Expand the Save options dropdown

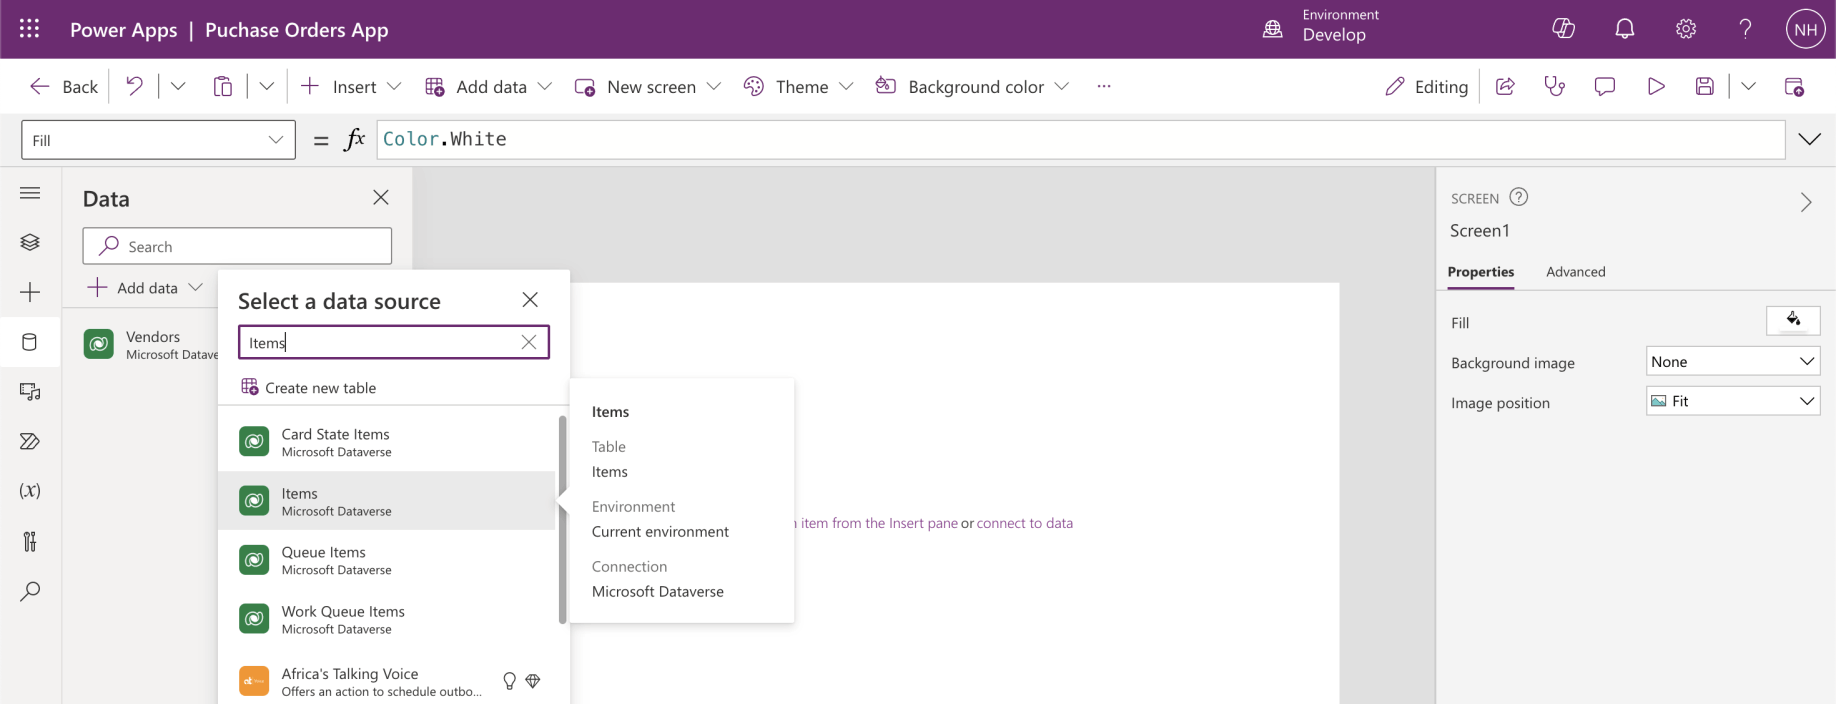click(x=1748, y=87)
